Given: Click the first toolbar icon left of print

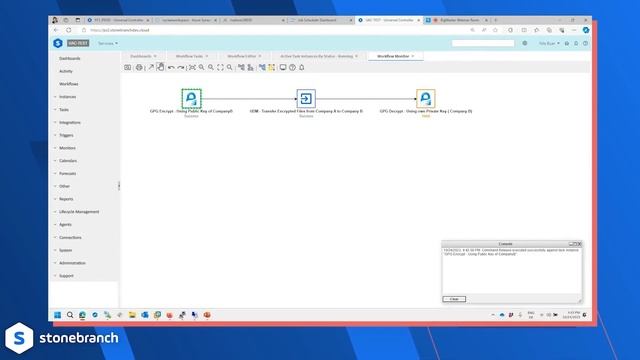Looking at the screenshot, I should (x=128, y=67).
